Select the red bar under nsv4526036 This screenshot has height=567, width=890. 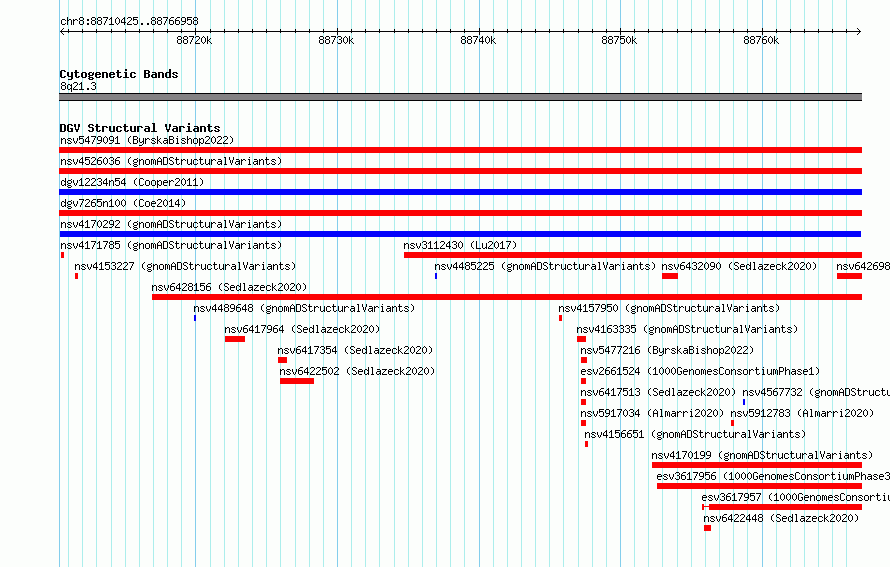[x=460, y=171]
